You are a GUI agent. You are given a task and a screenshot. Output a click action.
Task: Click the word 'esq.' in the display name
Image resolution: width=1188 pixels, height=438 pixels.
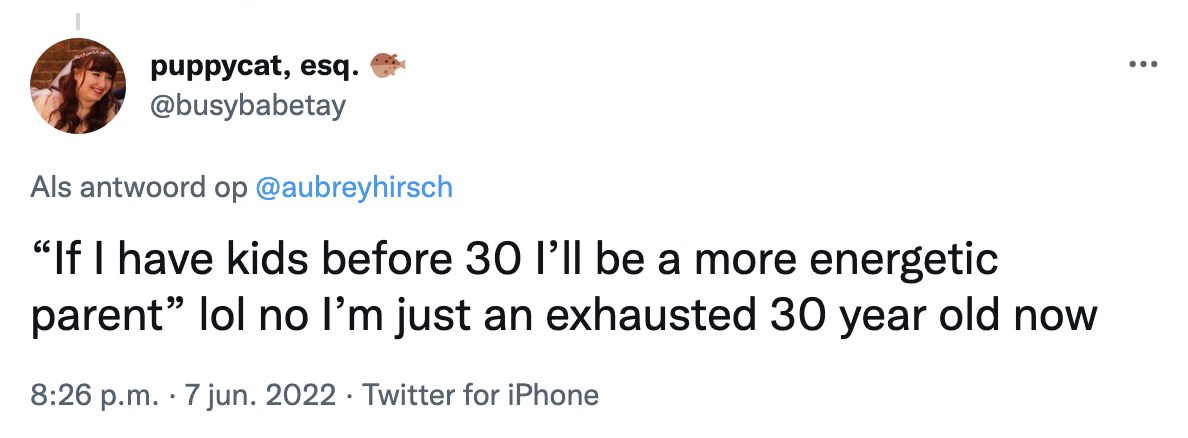330,68
